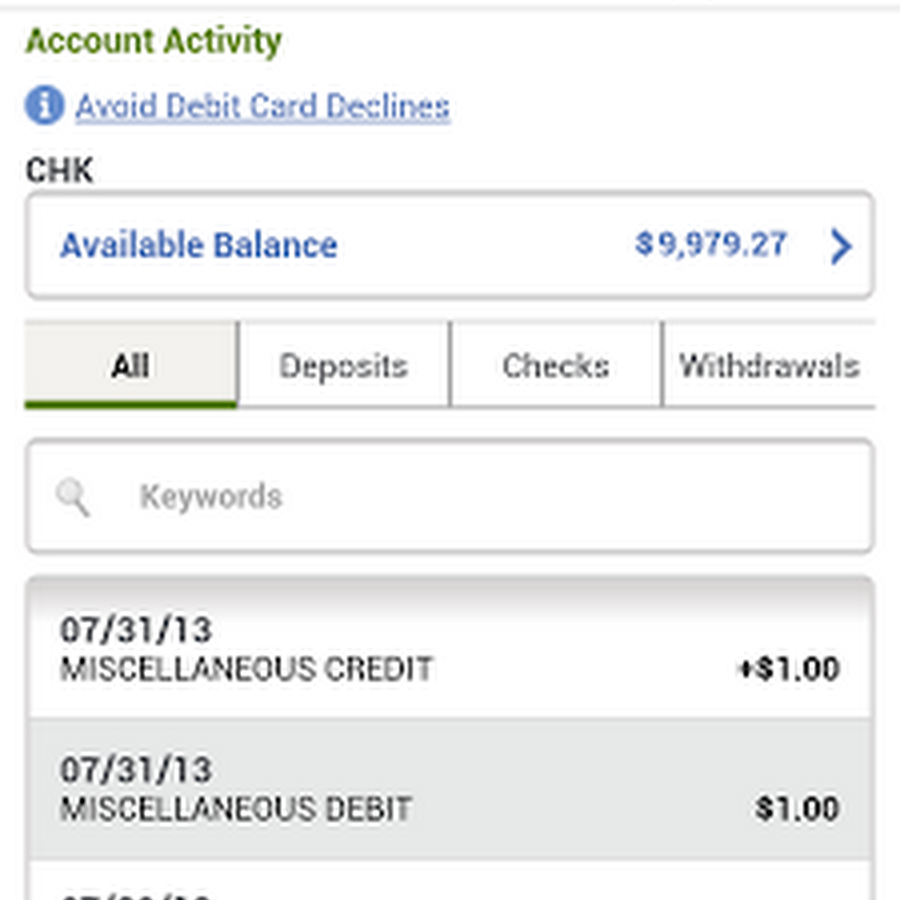The height and width of the screenshot is (900, 900).
Task: Click the magnifying glass search icon
Action: pos(73,496)
